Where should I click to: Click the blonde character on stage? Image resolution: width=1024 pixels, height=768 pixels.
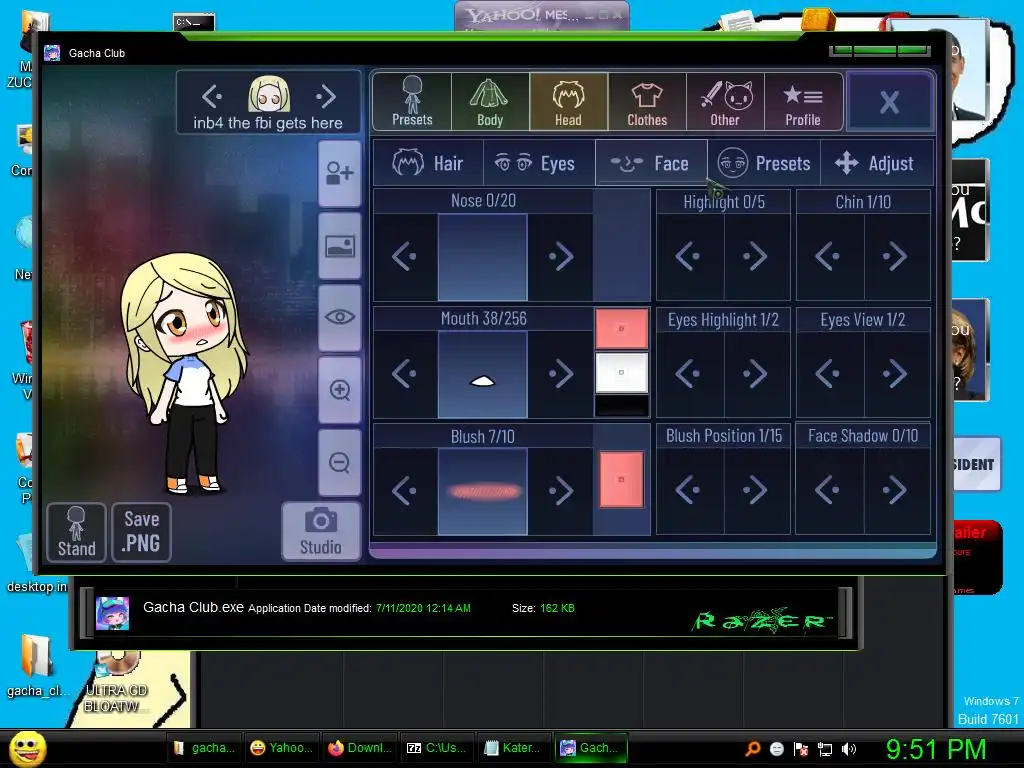[185, 372]
